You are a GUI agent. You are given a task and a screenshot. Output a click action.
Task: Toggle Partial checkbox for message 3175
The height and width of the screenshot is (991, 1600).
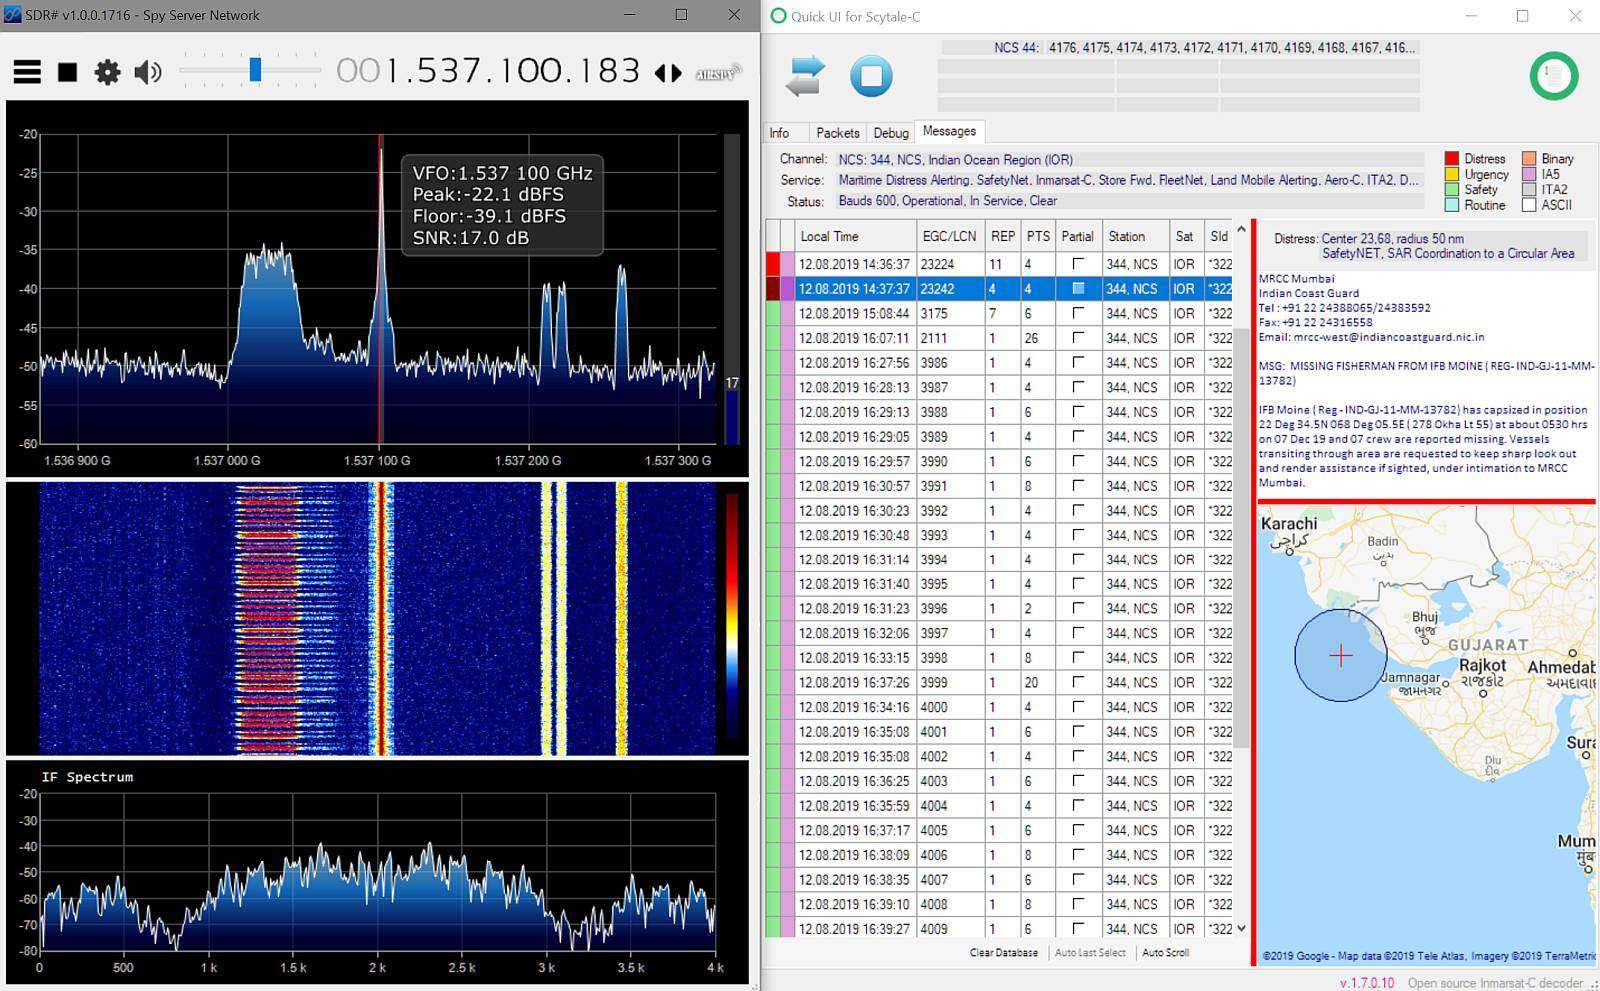[x=1077, y=313]
